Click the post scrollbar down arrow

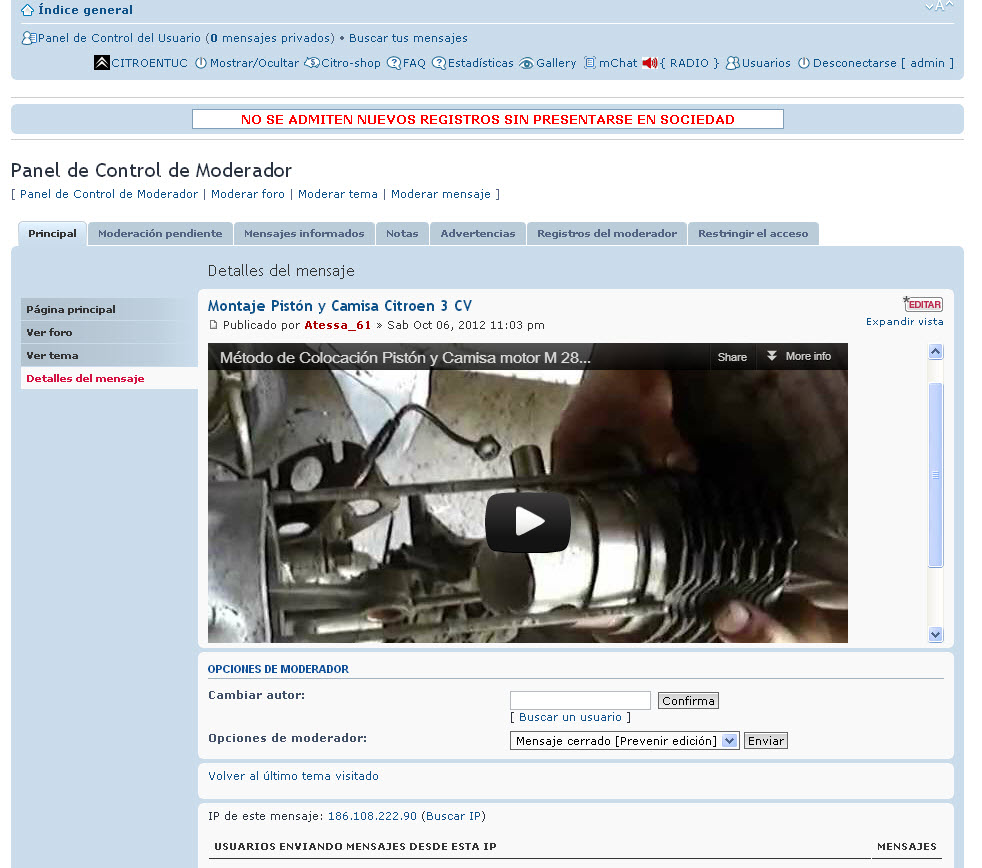point(936,634)
